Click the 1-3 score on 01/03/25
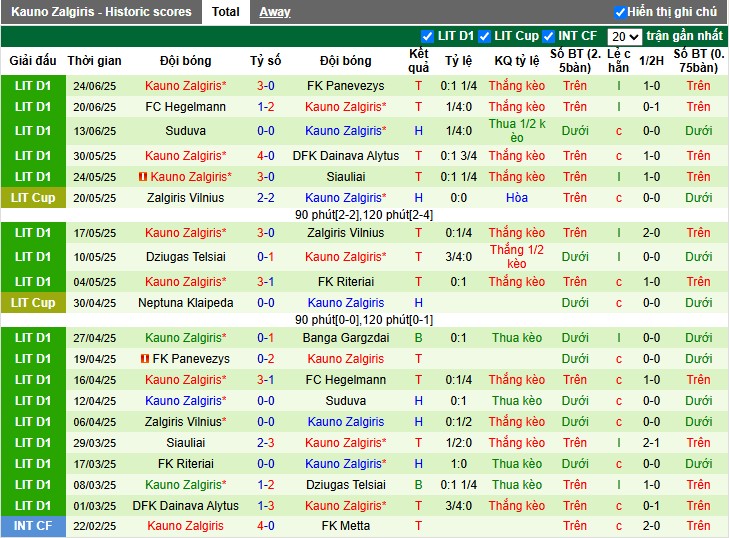 (265, 505)
